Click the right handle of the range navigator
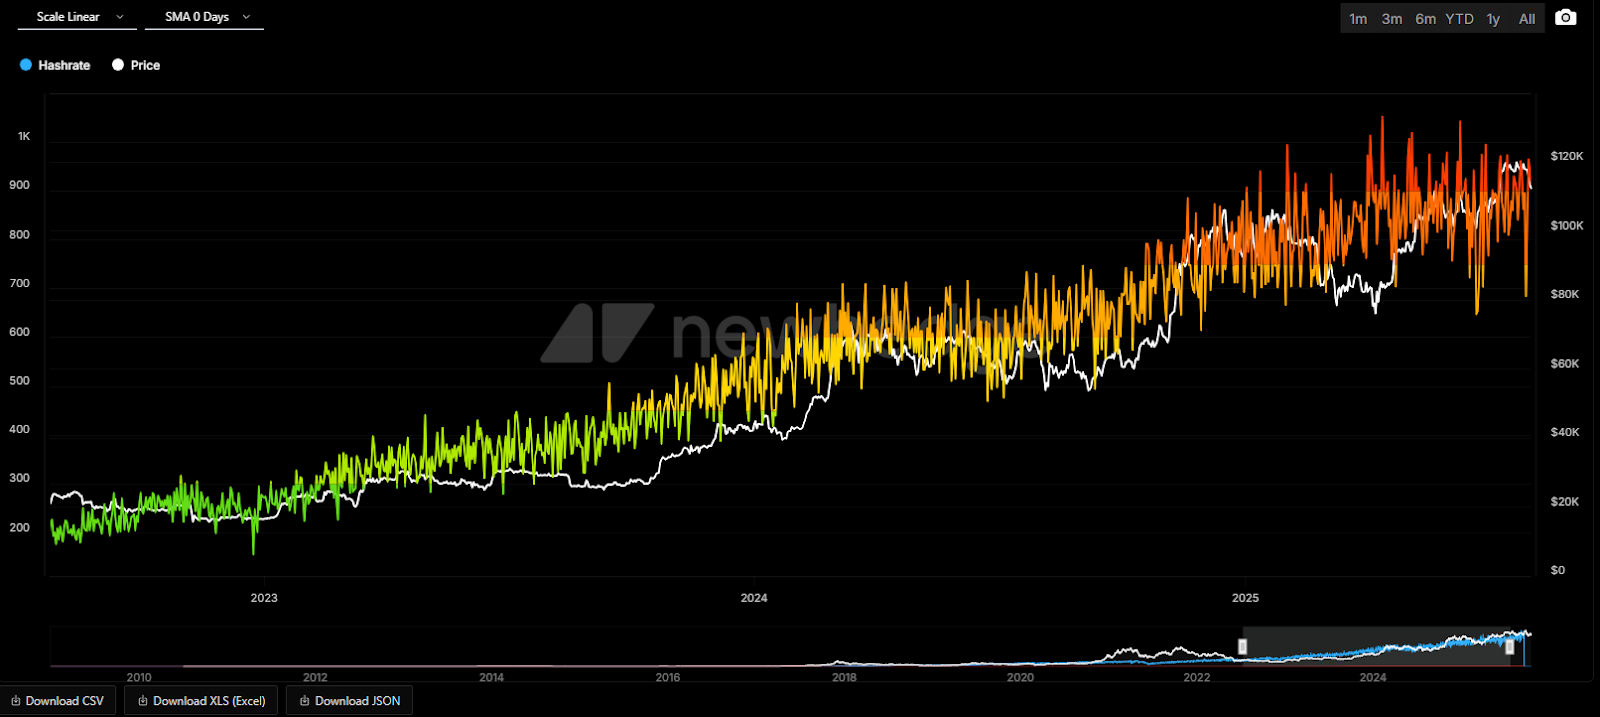 coord(1510,647)
